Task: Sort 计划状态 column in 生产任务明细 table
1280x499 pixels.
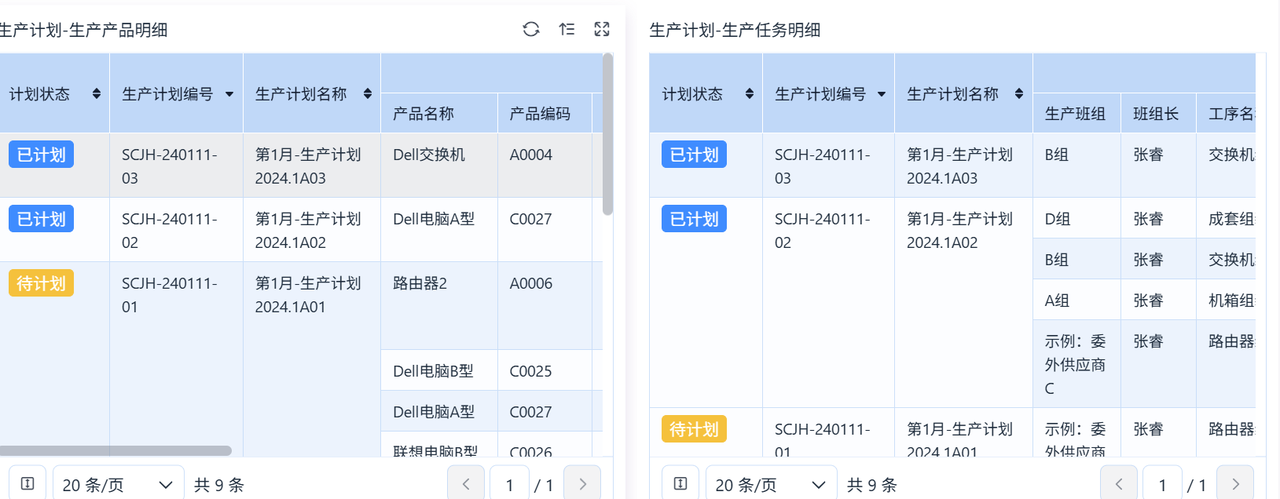Action: [x=749, y=94]
